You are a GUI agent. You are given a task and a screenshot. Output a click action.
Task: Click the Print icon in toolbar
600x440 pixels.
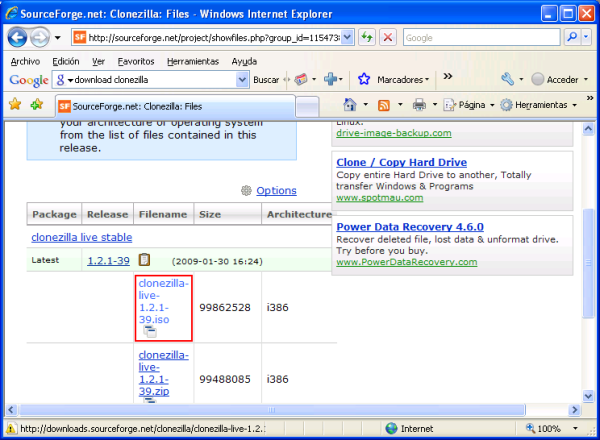pyautogui.click(x=419, y=105)
